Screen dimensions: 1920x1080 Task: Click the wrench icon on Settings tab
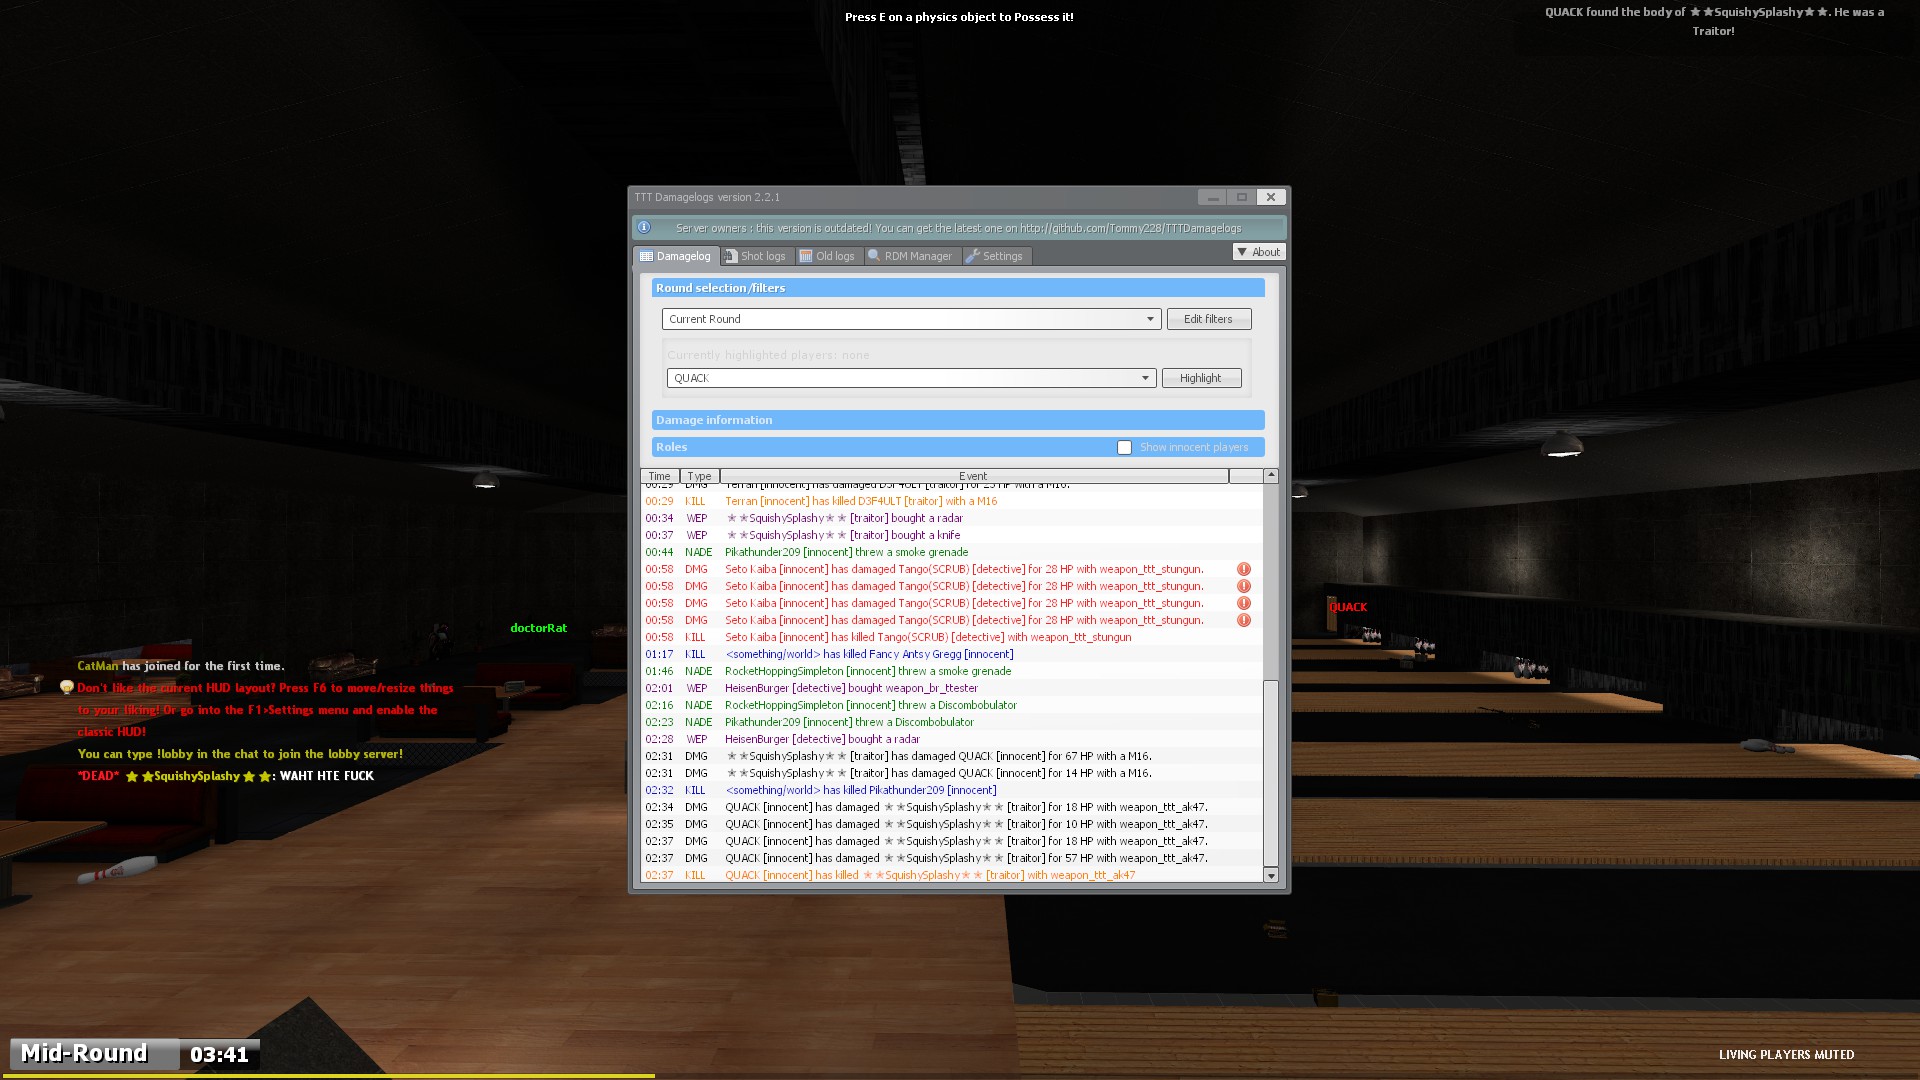point(972,256)
